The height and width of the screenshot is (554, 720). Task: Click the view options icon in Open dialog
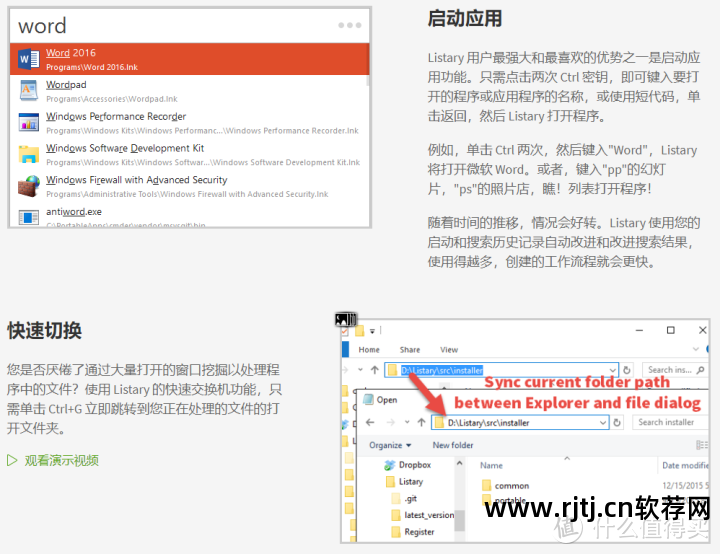pos(702,445)
